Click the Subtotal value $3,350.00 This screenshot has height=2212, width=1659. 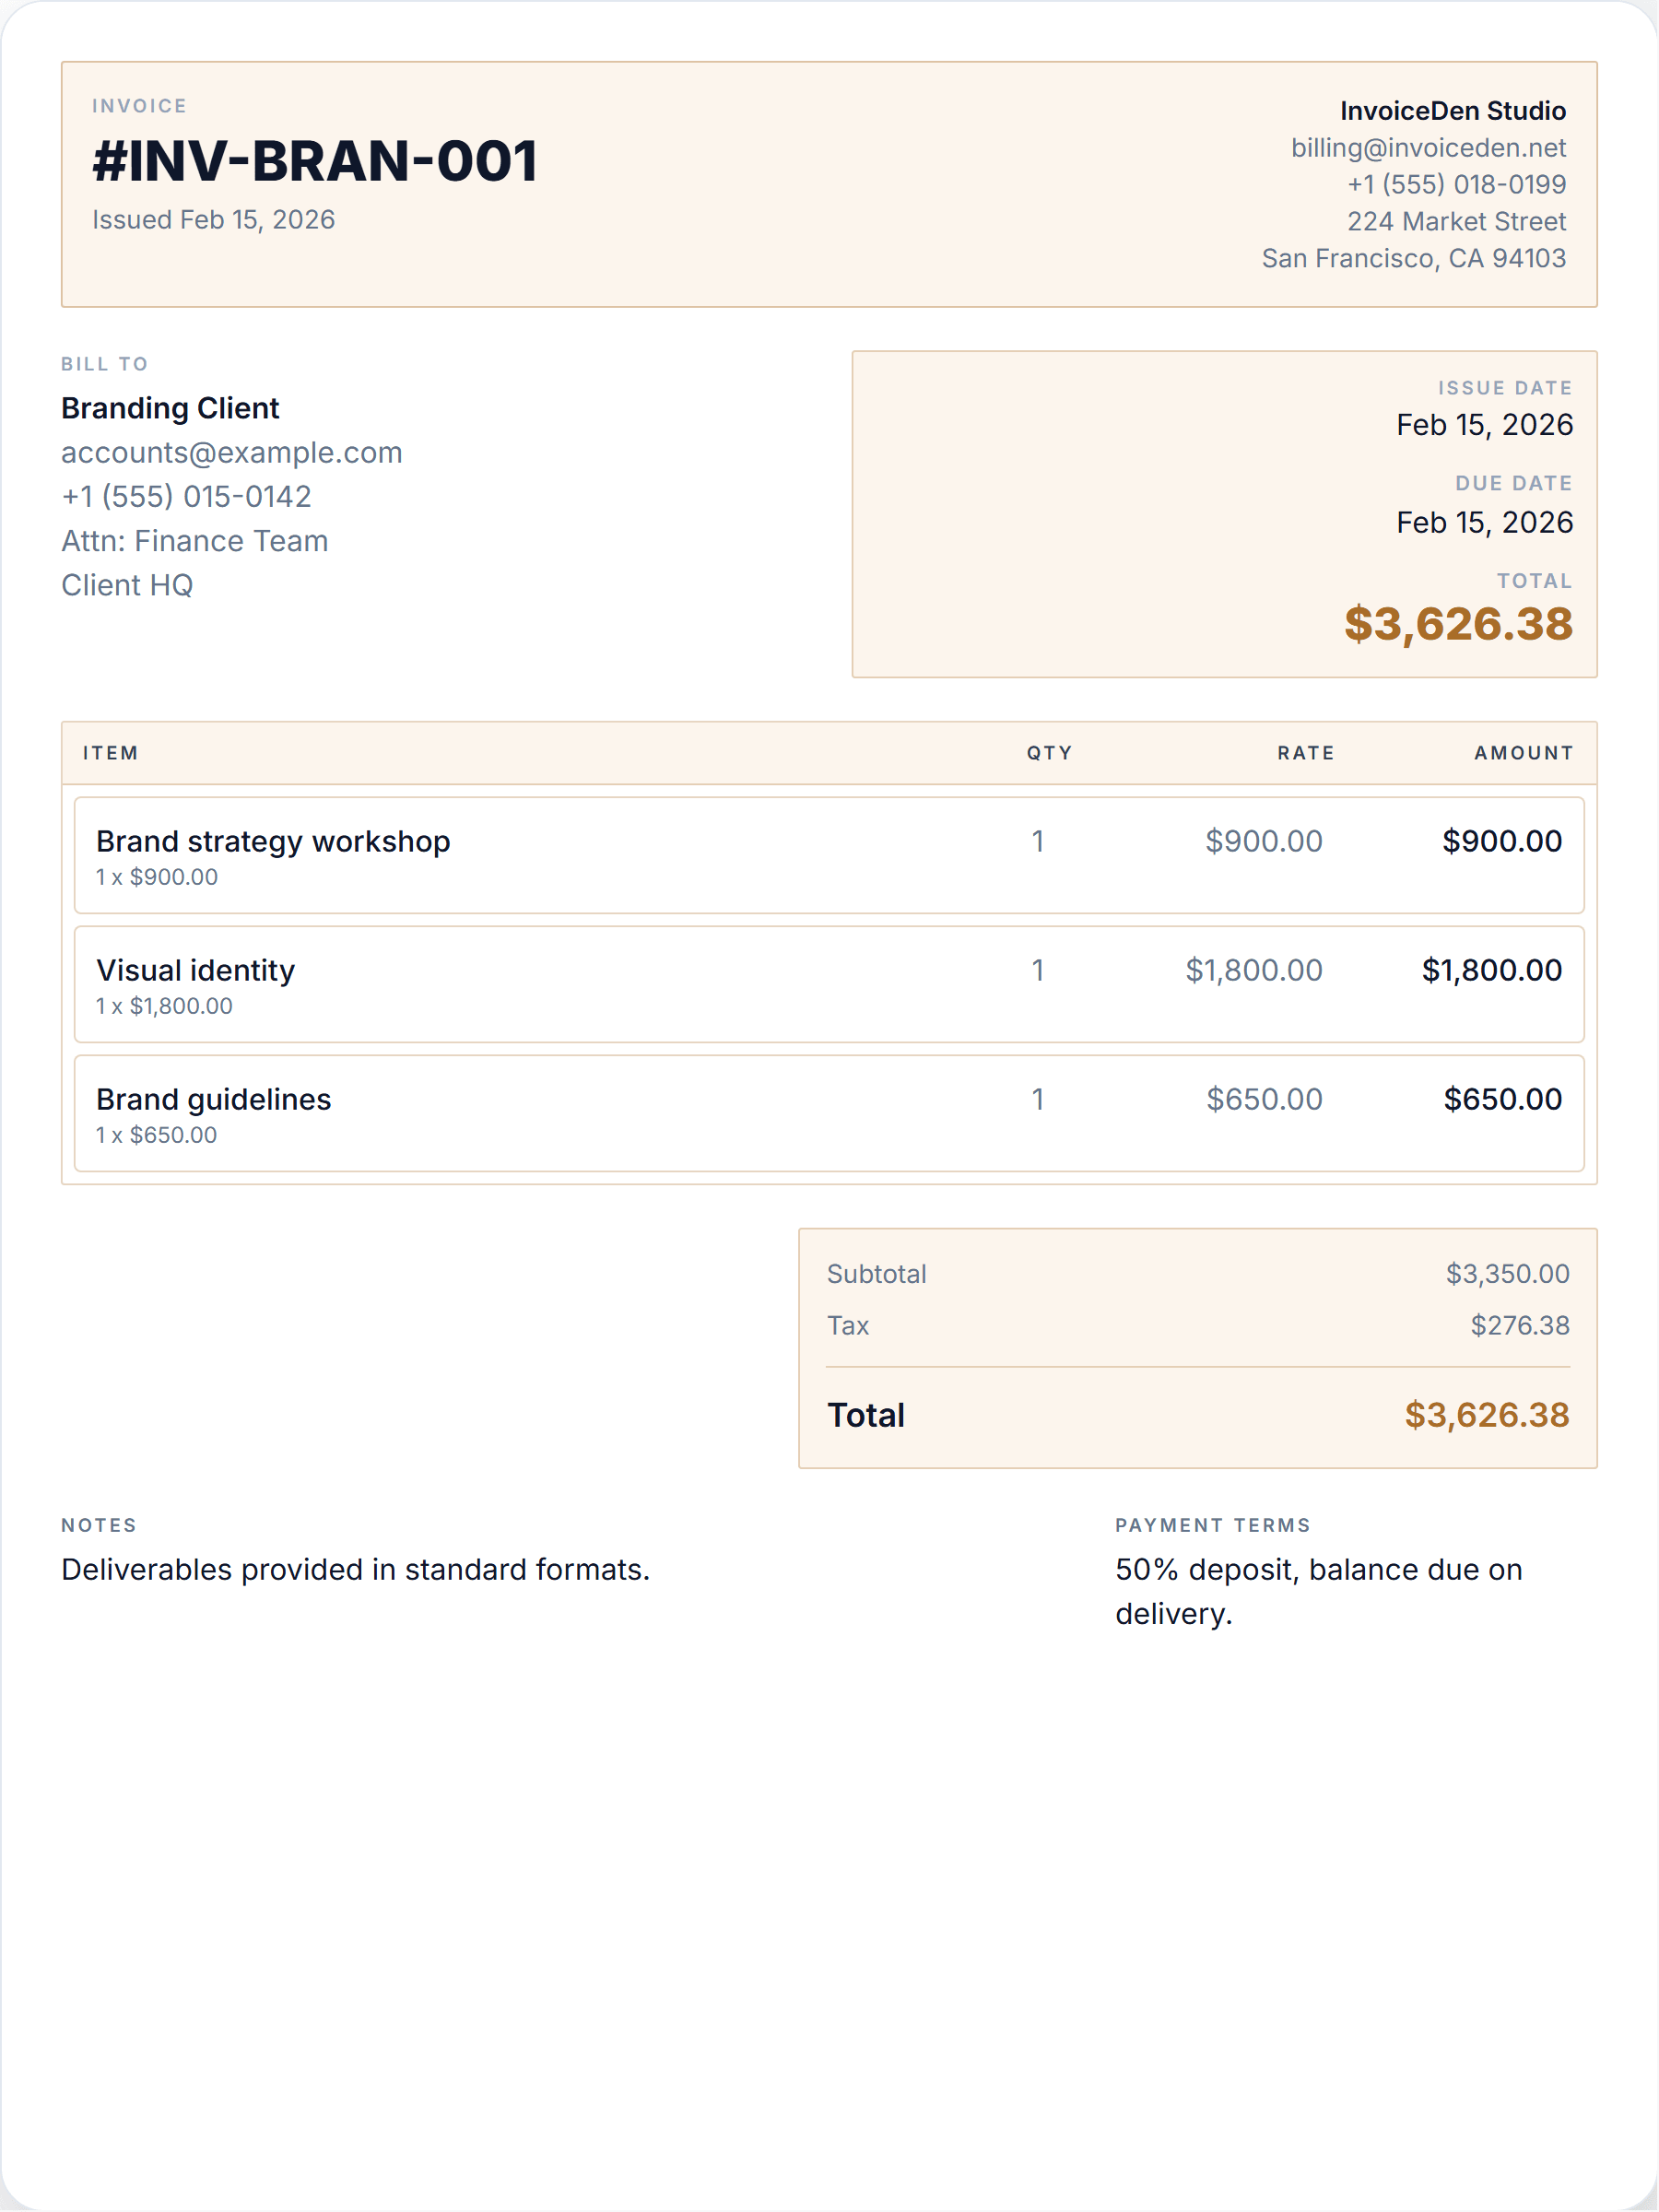click(x=1507, y=1274)
